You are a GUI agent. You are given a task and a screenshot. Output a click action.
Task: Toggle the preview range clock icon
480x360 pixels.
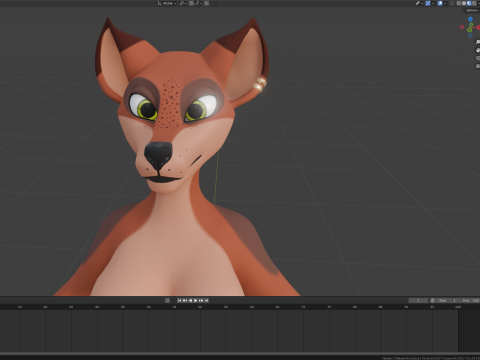432,300
